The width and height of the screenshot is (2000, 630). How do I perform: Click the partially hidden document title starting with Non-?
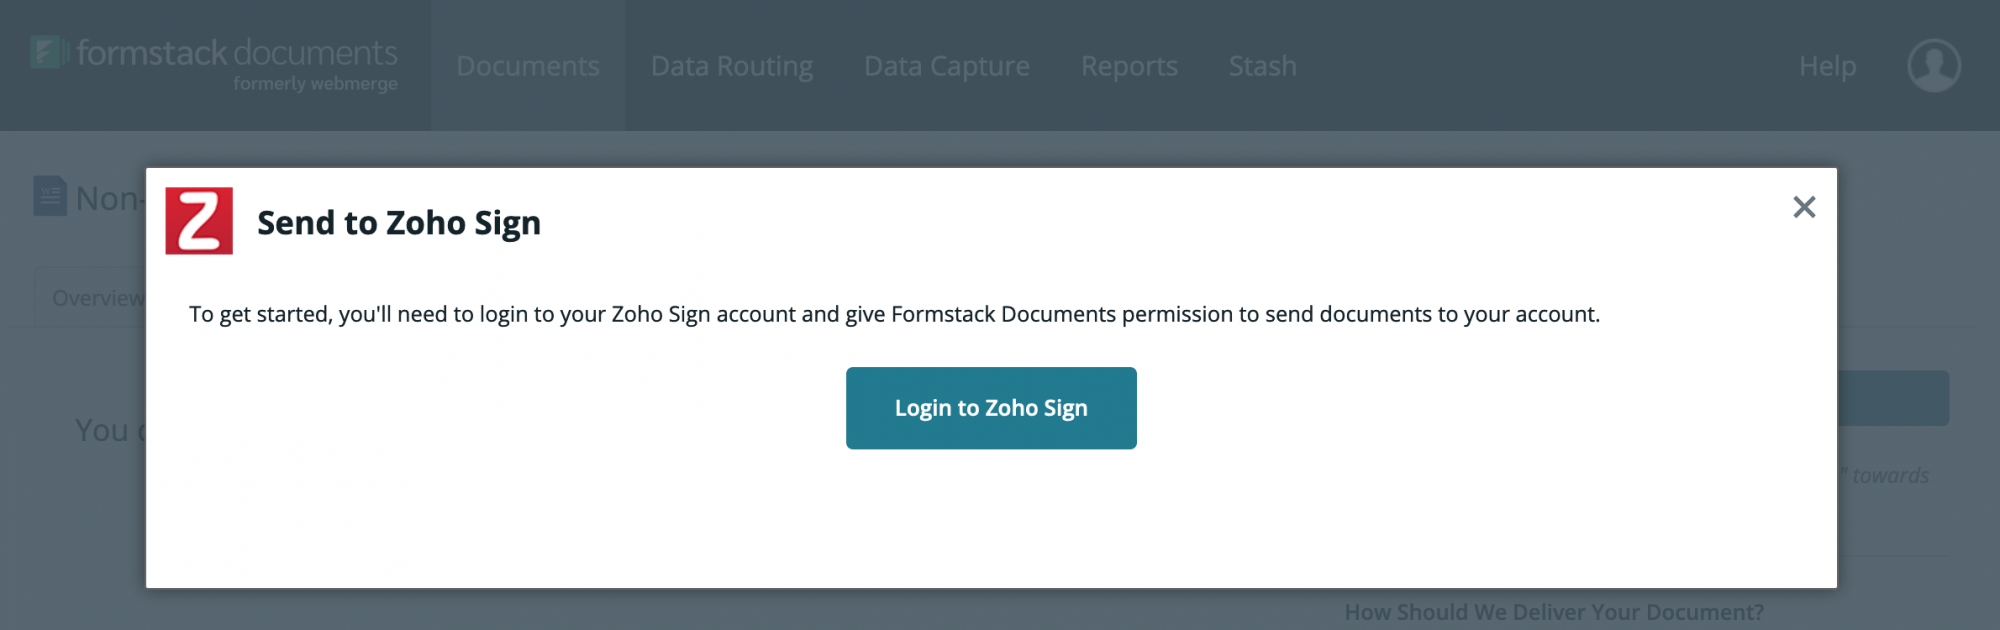click(108, 199)
